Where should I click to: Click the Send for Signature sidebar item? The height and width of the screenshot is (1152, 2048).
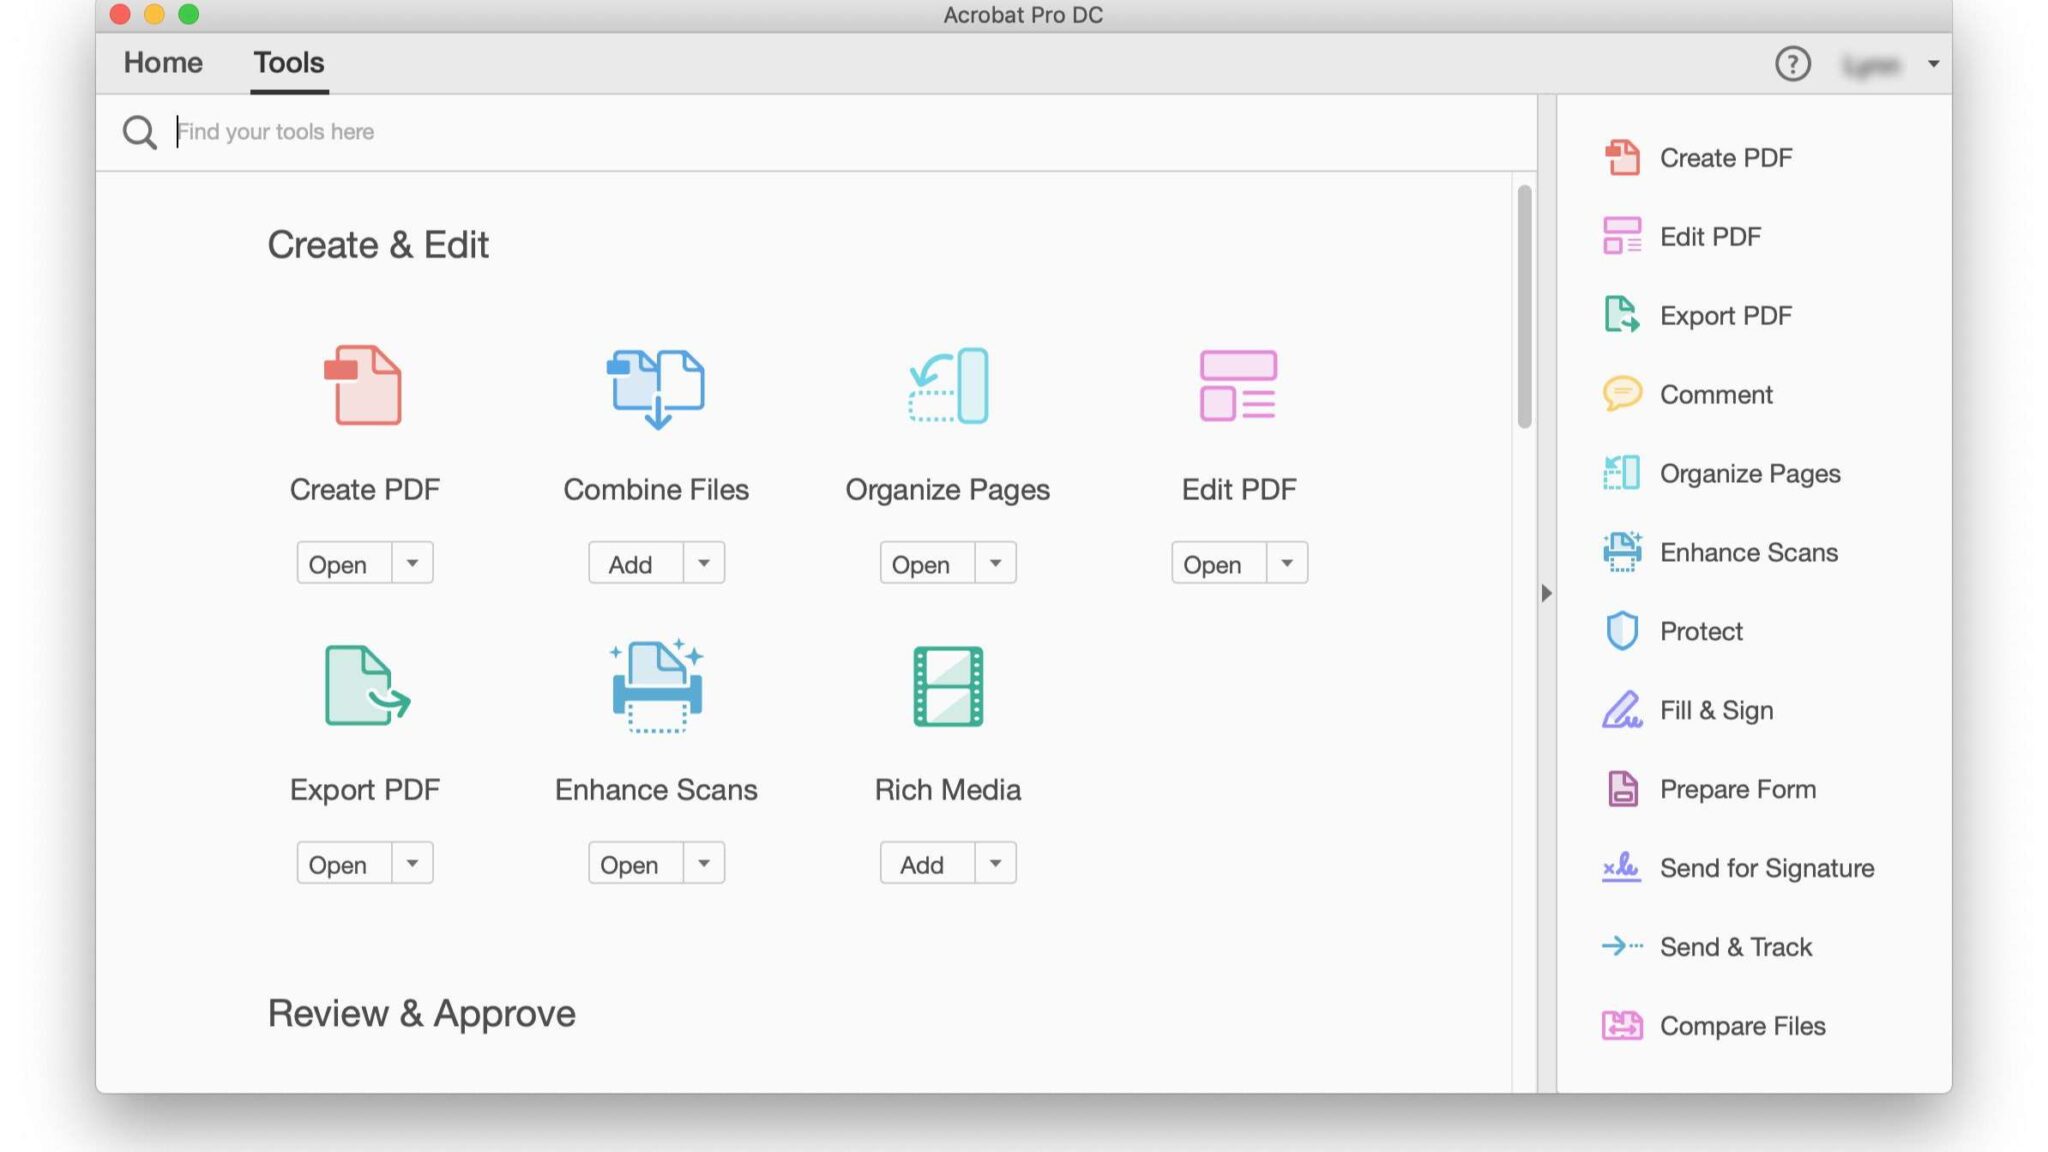point(1767,868)
